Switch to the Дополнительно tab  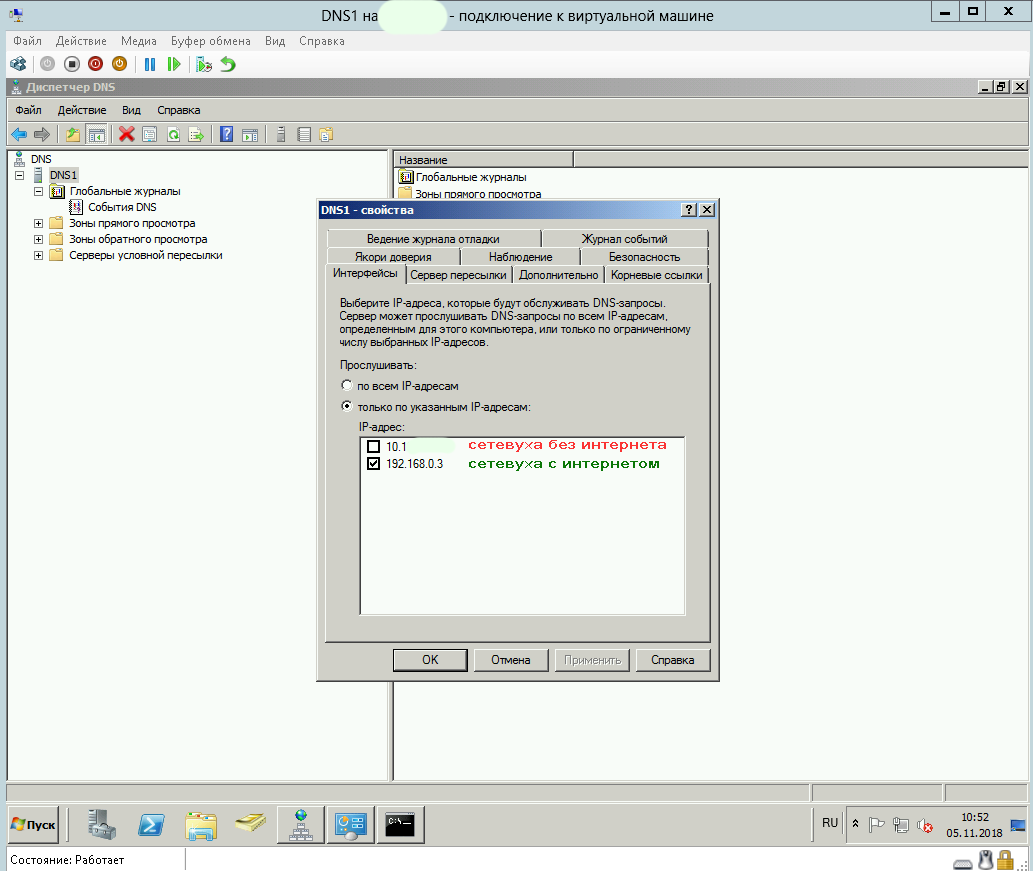click(x=559, y=275)
